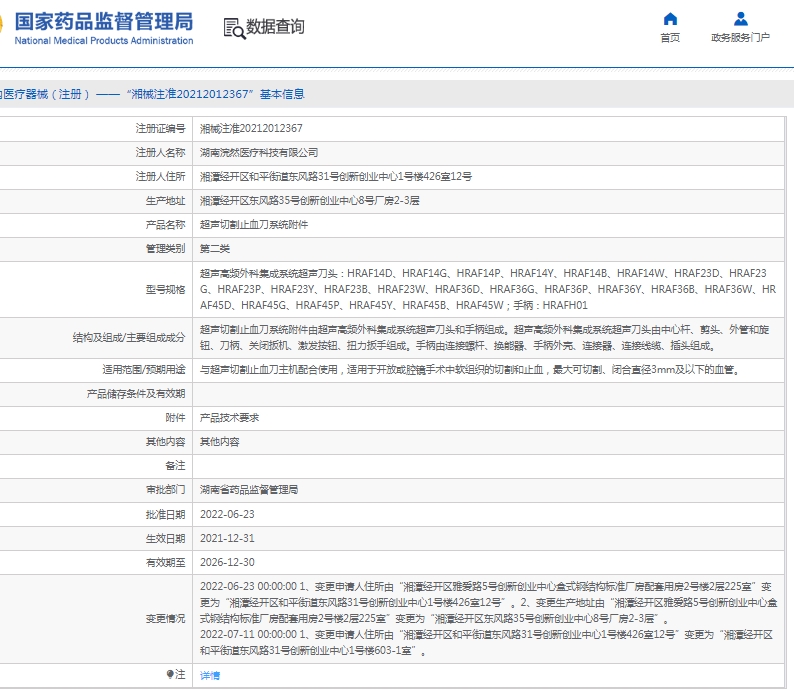Click the 适用范围/预期用途 label
This screenshot has width=794, height=695.
pyautogui.click(x=144, y=370)
